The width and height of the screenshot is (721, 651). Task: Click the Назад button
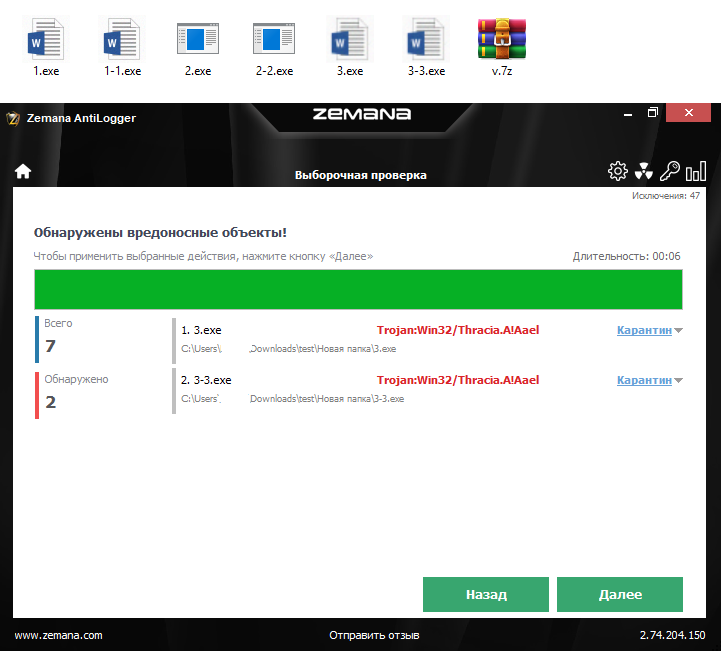[x=486, y=594]
